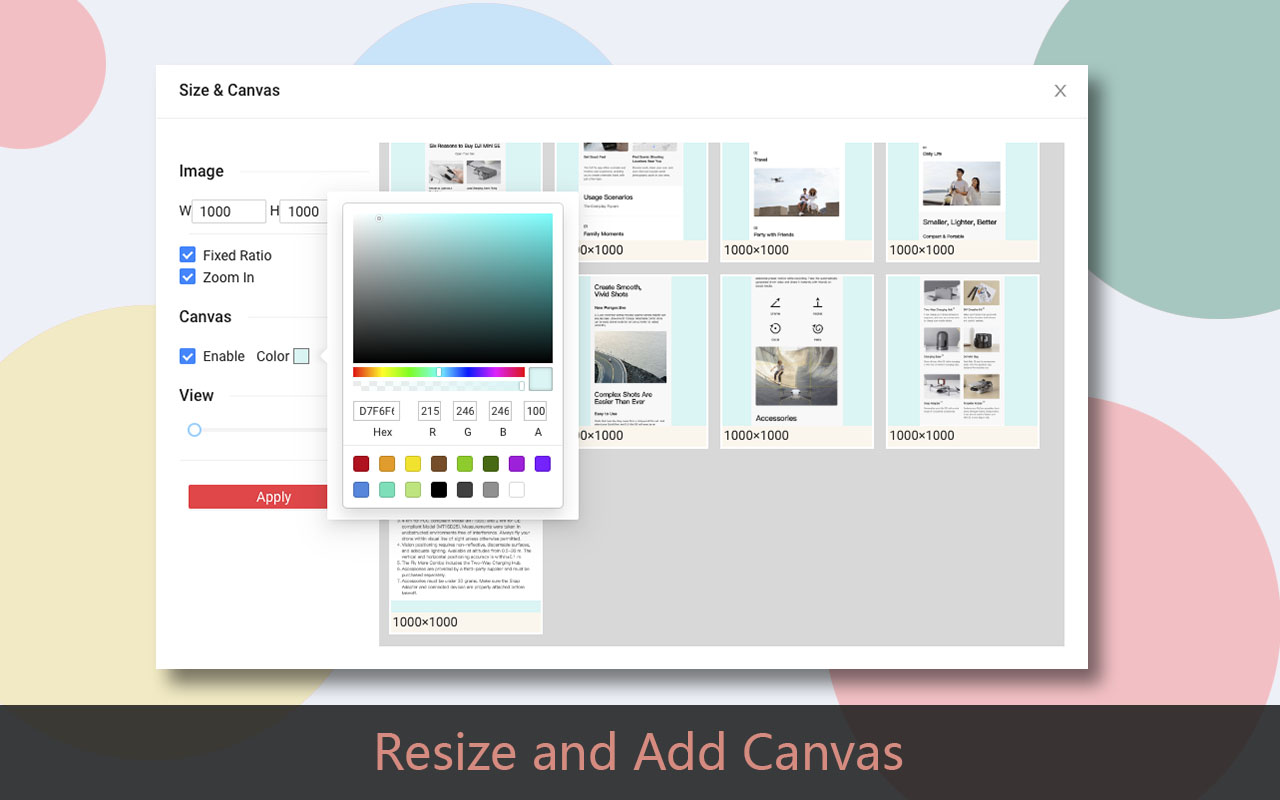
Task: Click the View zoom slider handle
Action: point(195,430)
